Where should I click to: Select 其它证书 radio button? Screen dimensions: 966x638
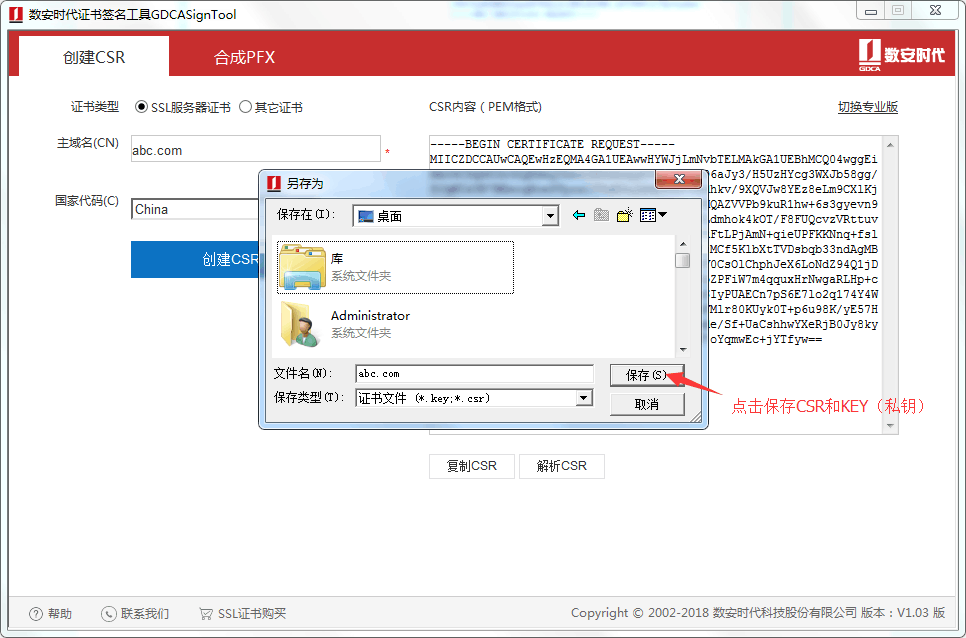coord(245,107)
